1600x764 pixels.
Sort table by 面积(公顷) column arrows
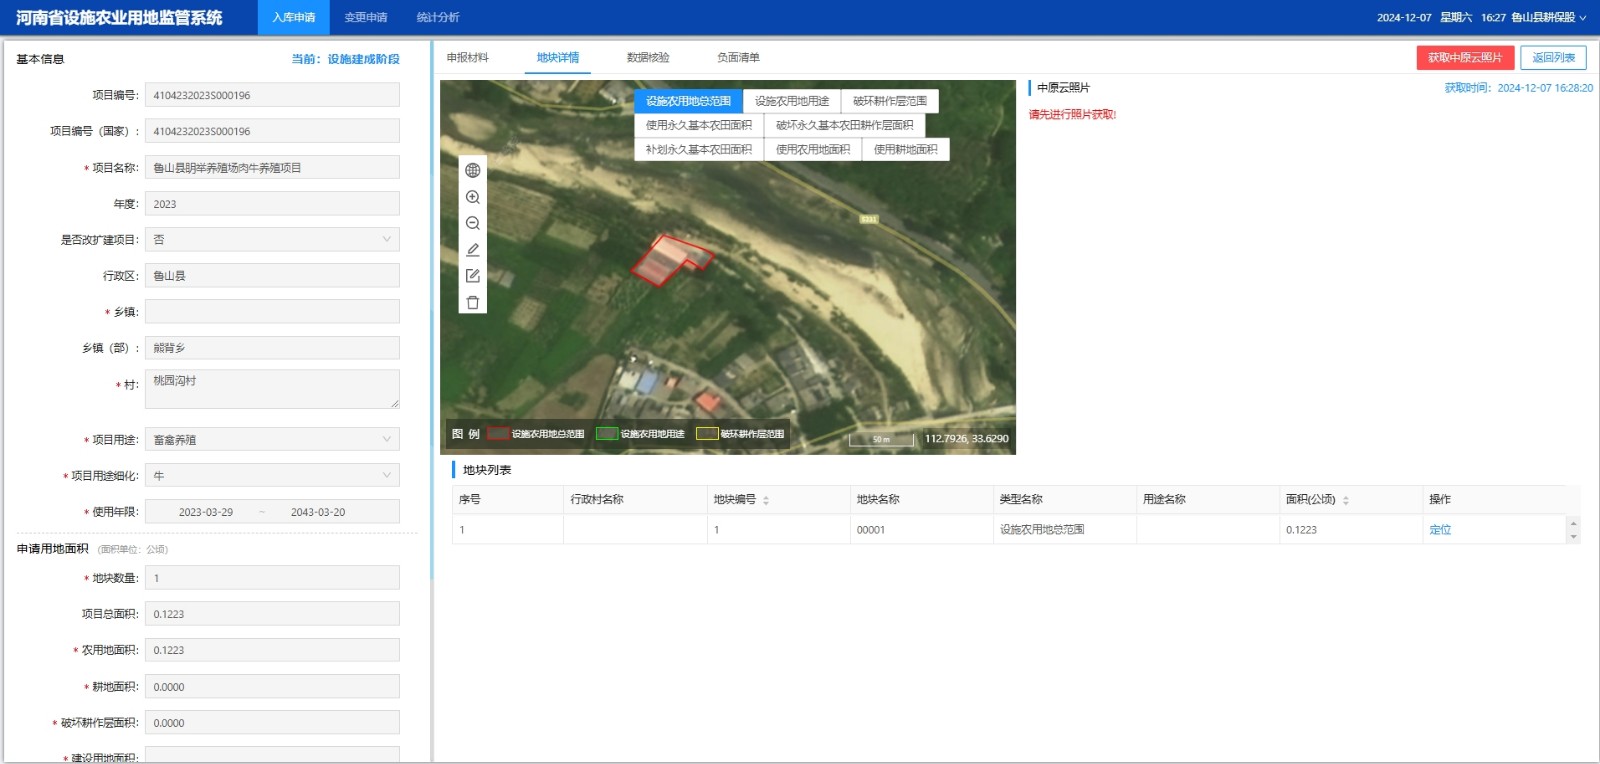point(1346,500)
